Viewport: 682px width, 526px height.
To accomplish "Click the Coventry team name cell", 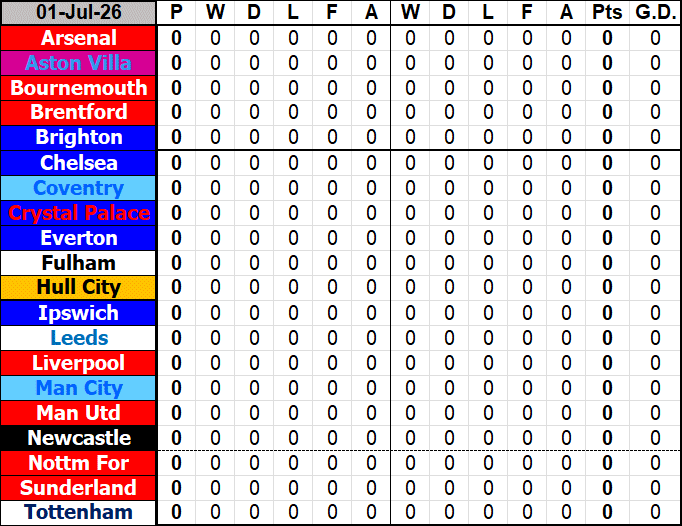I will click(x=78, y=188).
